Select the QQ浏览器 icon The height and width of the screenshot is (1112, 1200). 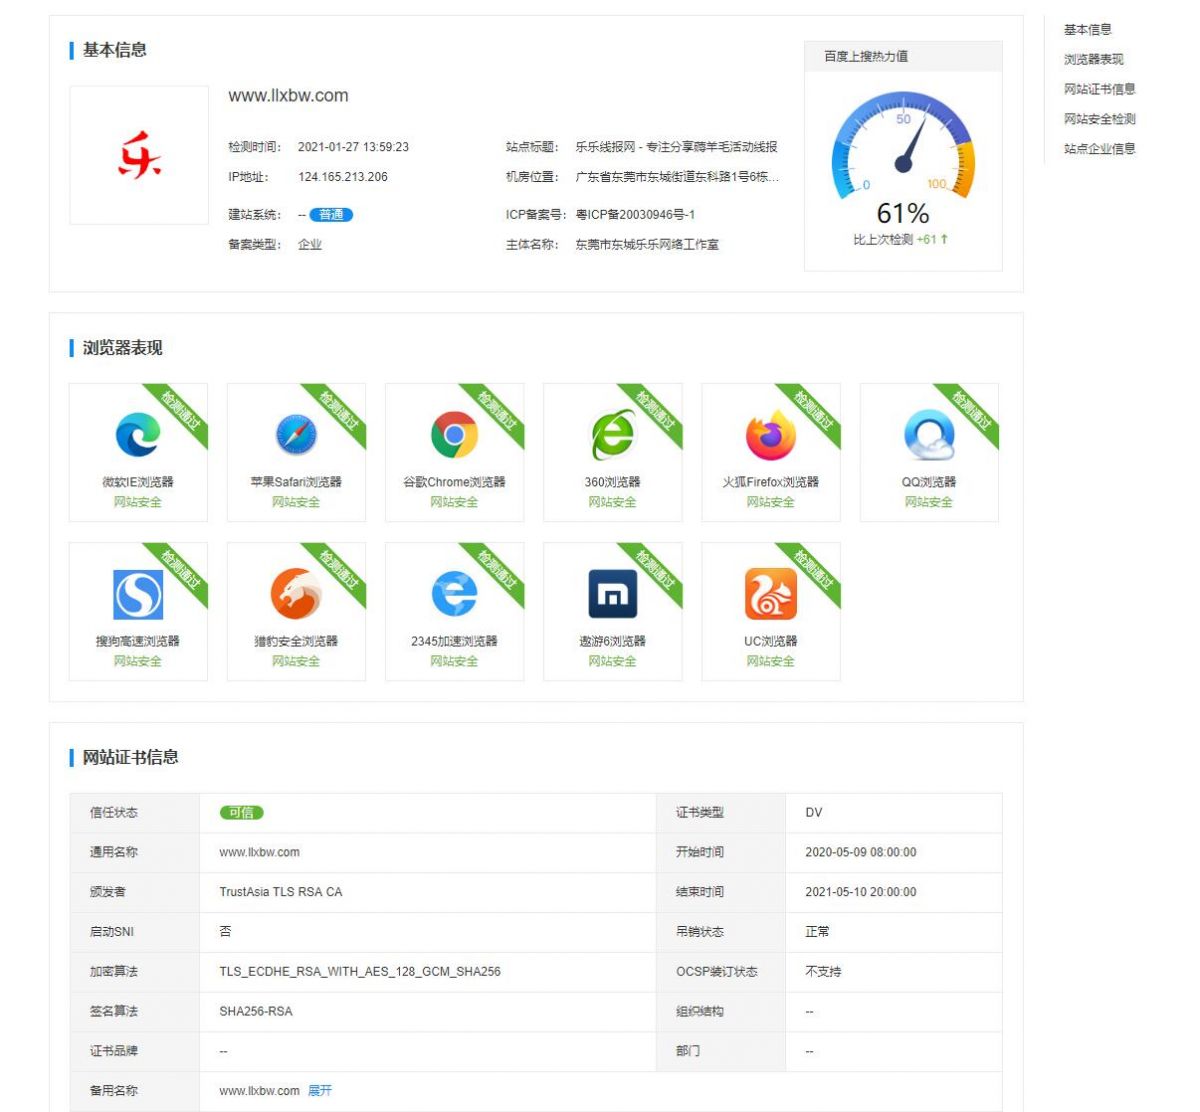(926, 433)
